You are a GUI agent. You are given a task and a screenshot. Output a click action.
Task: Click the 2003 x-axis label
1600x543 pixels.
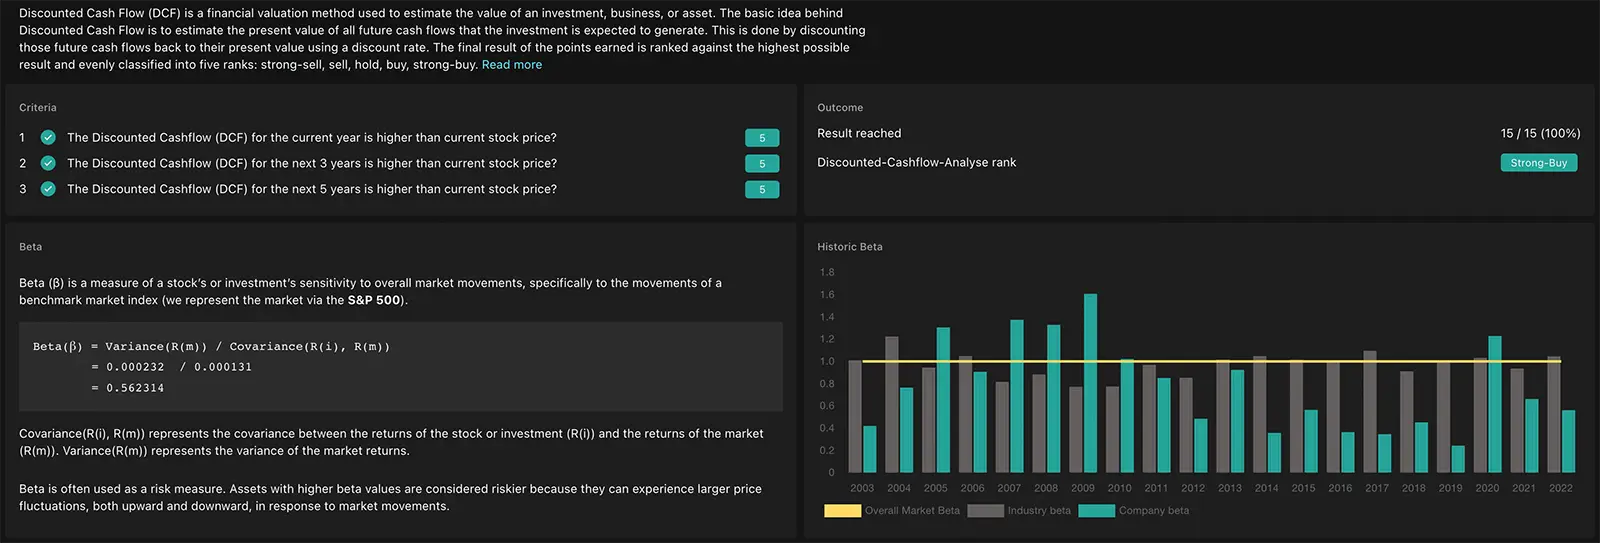coord(862,489)
